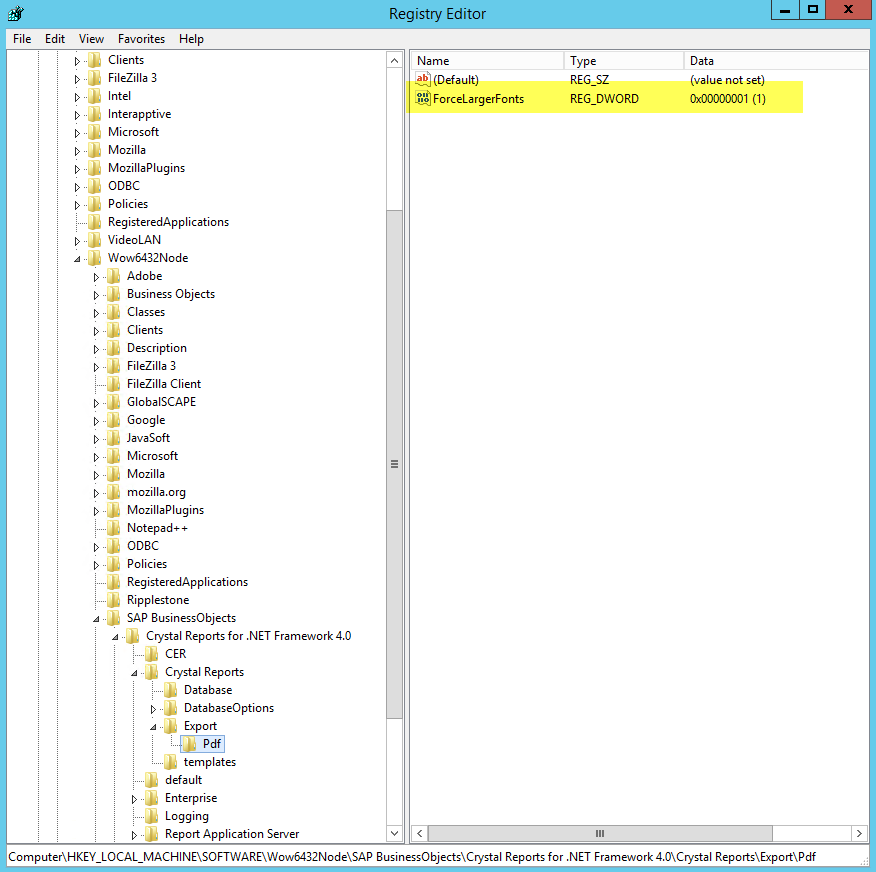
Task: Click the Adobe folder icon
Action: coord(113,276)
